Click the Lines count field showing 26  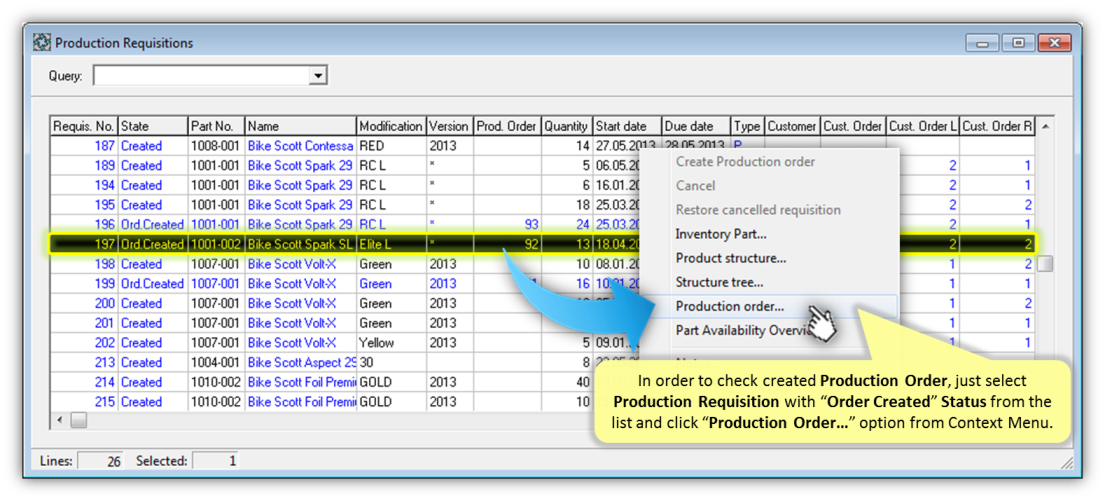click(100, 462)
